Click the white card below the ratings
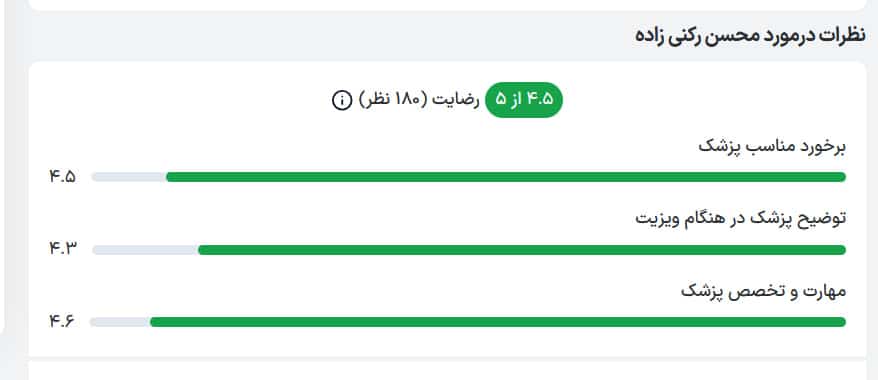This screenshot has height=380, width=878. click(x=447, y=370)
